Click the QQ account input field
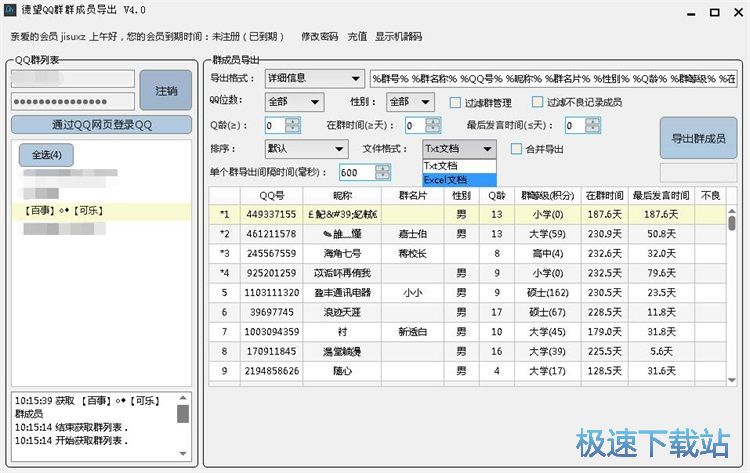This screenshot has width=750, height=473. click(x=73, y=78)
